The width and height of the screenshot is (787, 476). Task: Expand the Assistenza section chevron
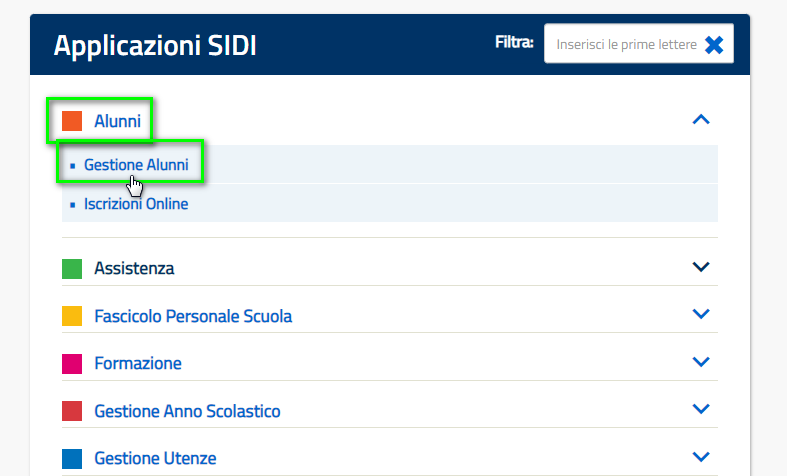[701, 267]
